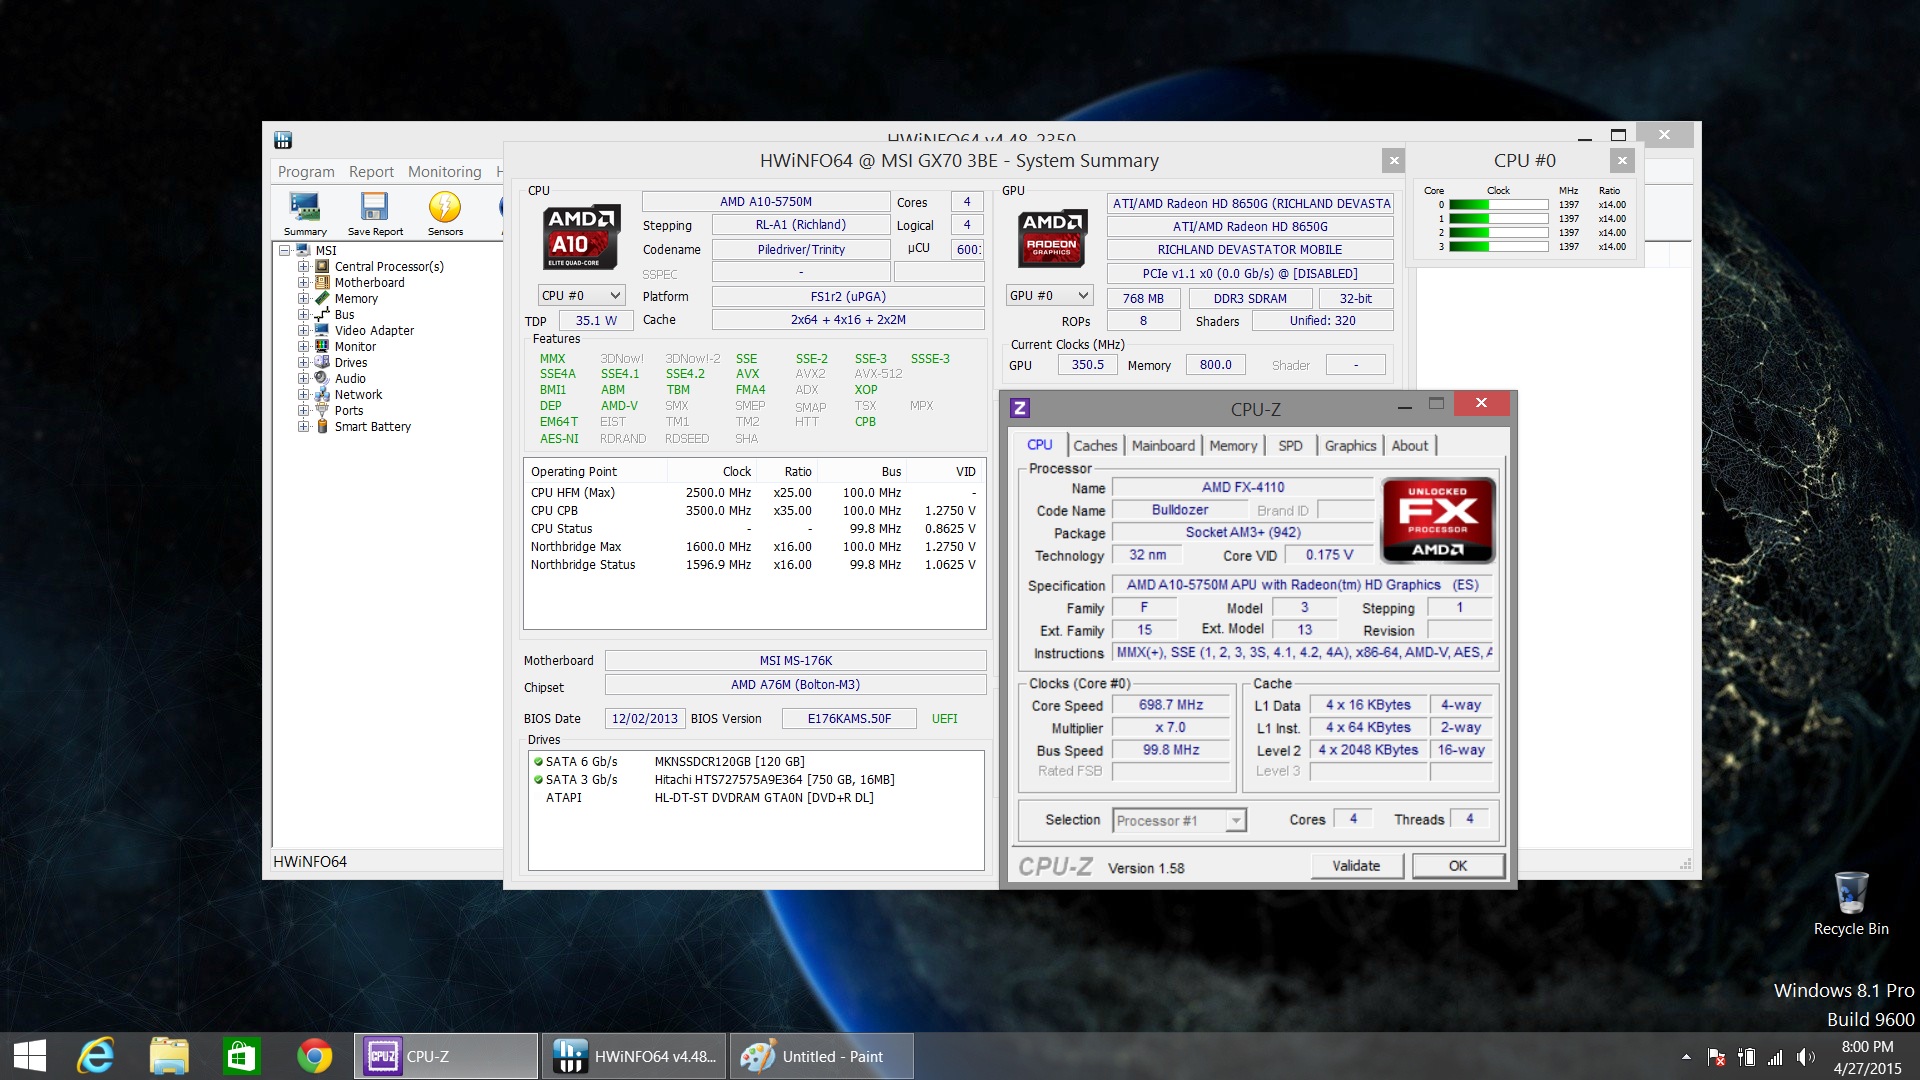The image size is (1920, 1080).
Task: Switch to the SPD tab in CPU-Z
Action: [x=1290, y=446]
